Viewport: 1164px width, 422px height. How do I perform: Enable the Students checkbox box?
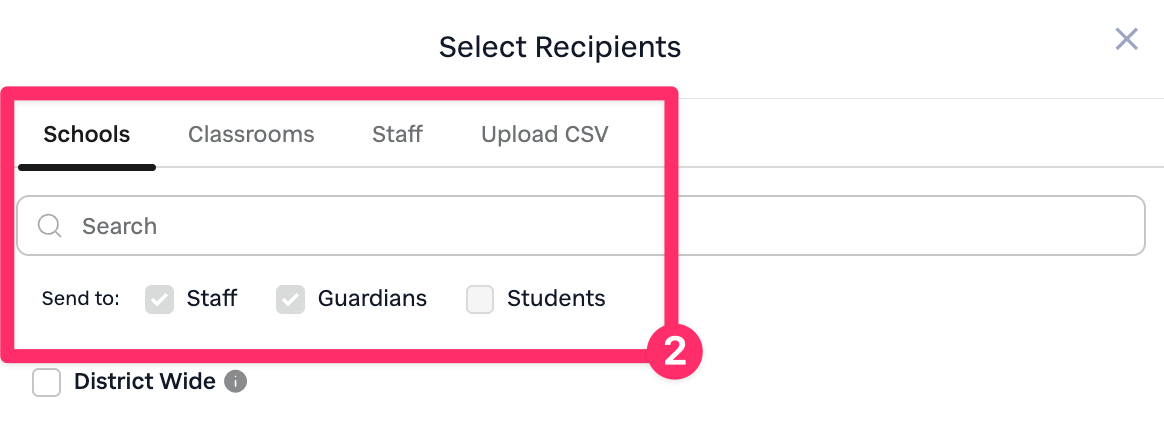(480, 299)
